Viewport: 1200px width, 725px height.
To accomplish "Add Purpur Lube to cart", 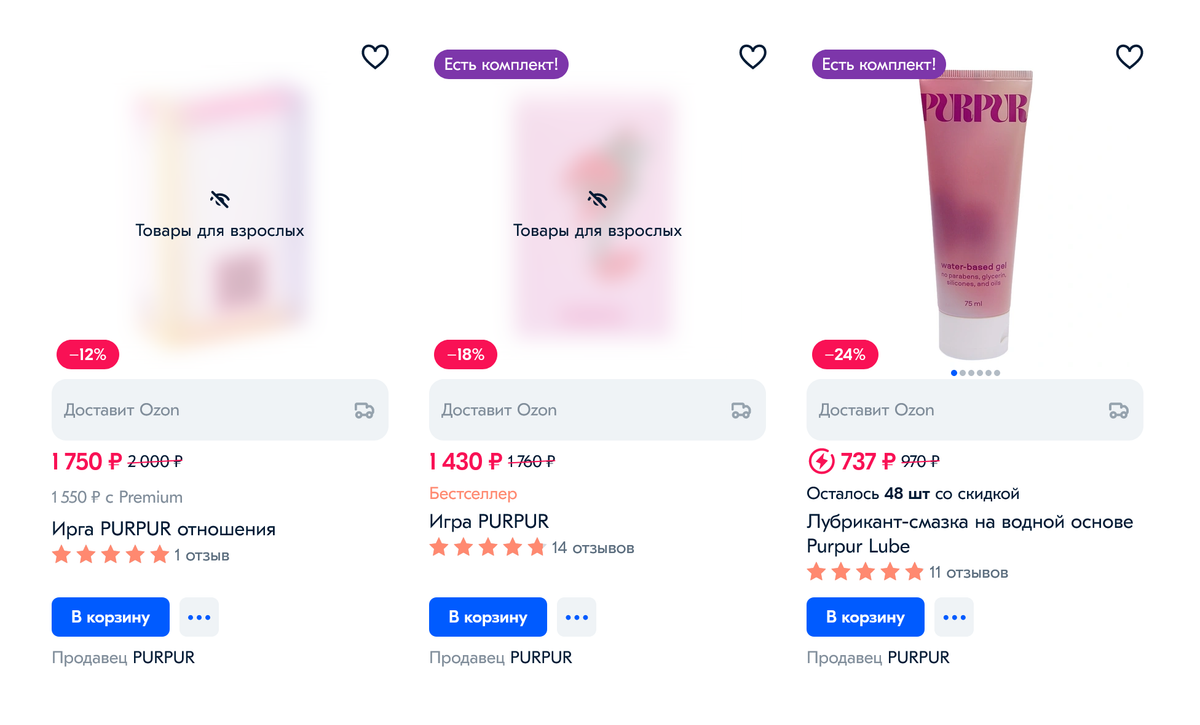I will tap(865, 617).
